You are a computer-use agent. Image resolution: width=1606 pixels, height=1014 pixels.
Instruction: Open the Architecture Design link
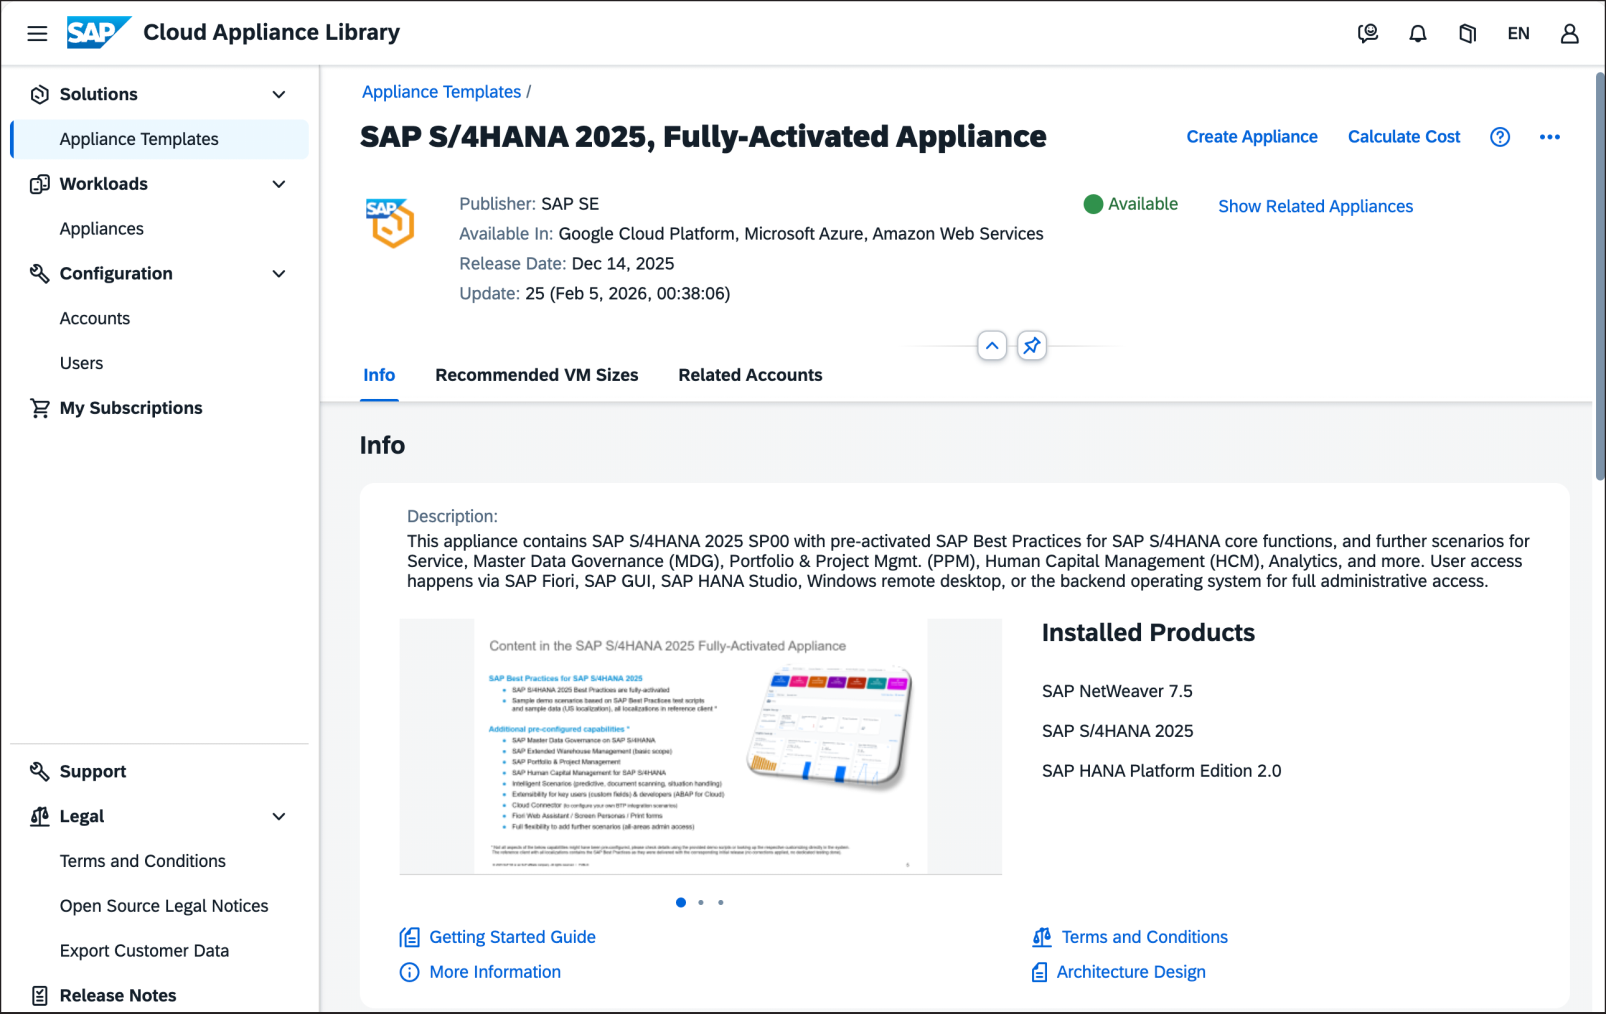pyautogui.click(x=1131, y=972)
